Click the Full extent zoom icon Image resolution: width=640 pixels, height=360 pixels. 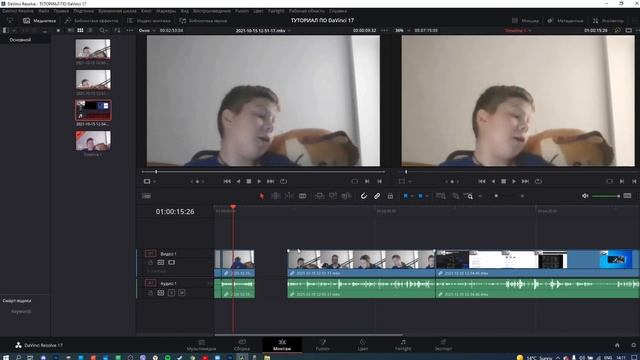440,196
